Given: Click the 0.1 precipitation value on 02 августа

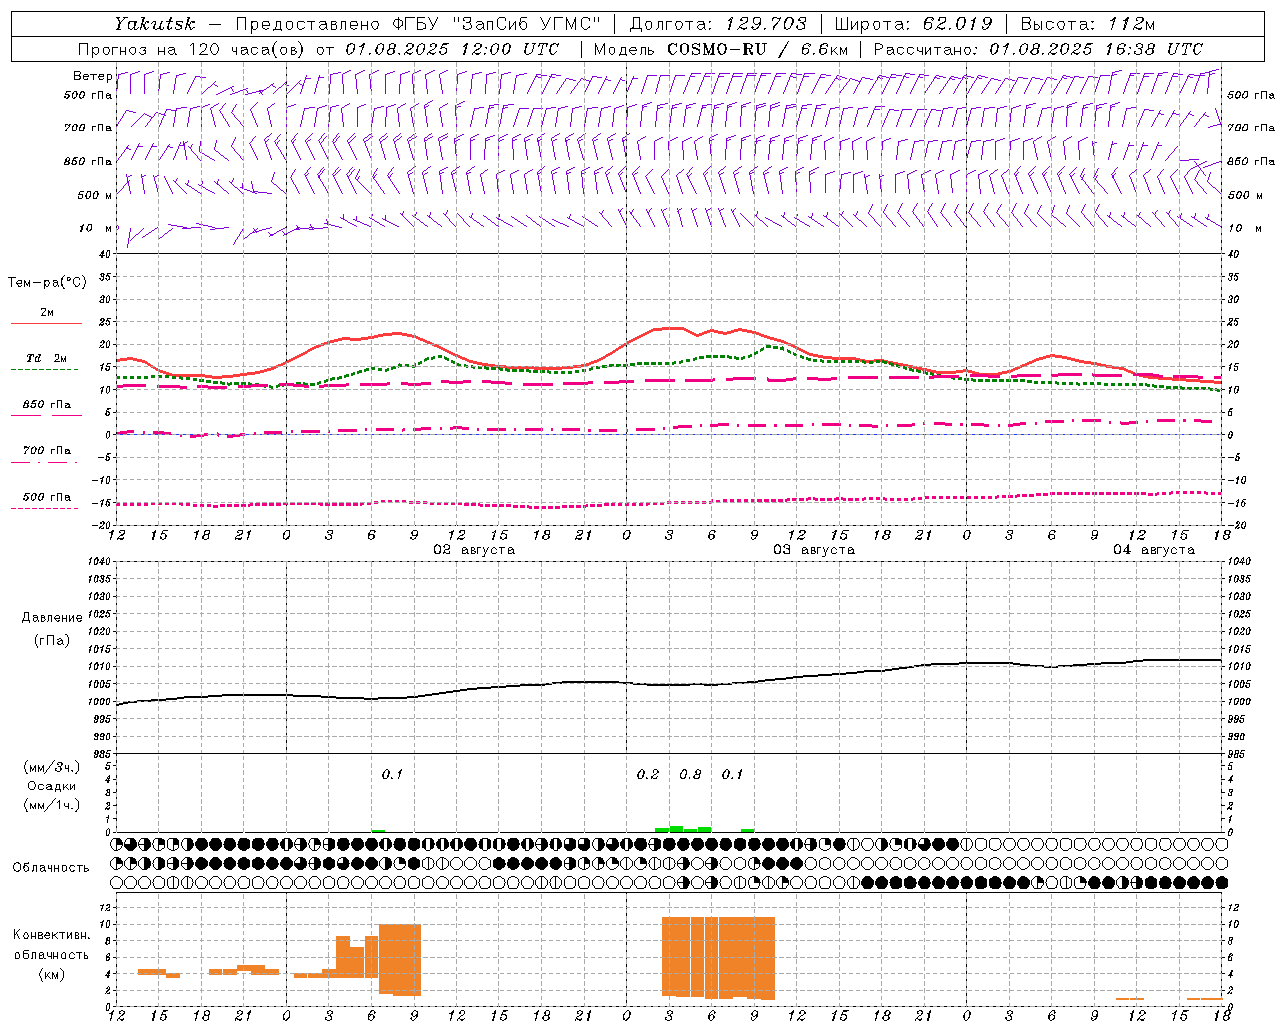Looking at the screenshot, I should coord(392,774).
